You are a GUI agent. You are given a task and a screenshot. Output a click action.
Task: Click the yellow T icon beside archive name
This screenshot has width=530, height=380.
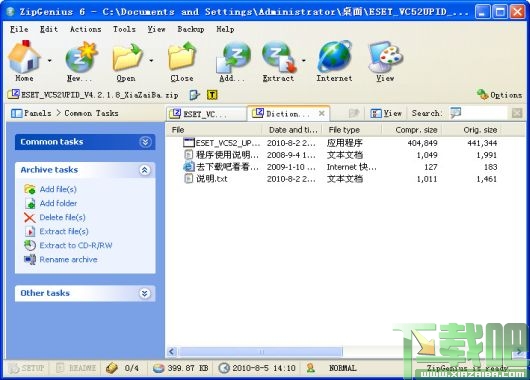(212, 95)
